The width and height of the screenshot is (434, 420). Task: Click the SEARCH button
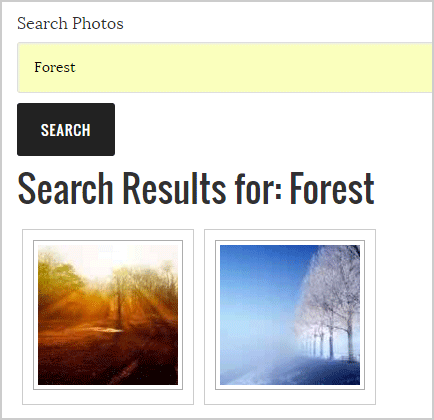coord(66,129)
